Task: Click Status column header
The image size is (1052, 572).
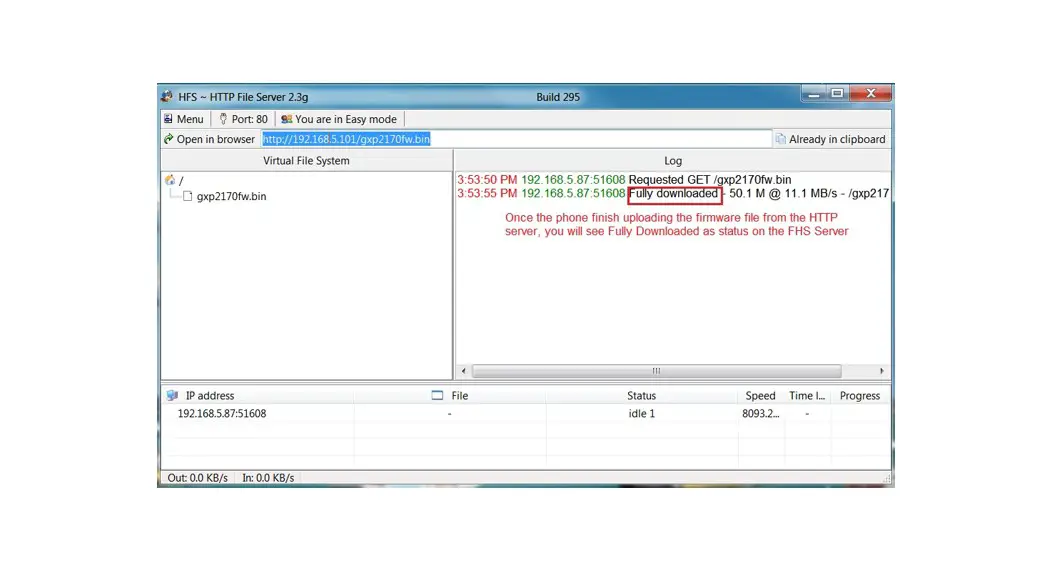Action: click(x=641, y=396)
